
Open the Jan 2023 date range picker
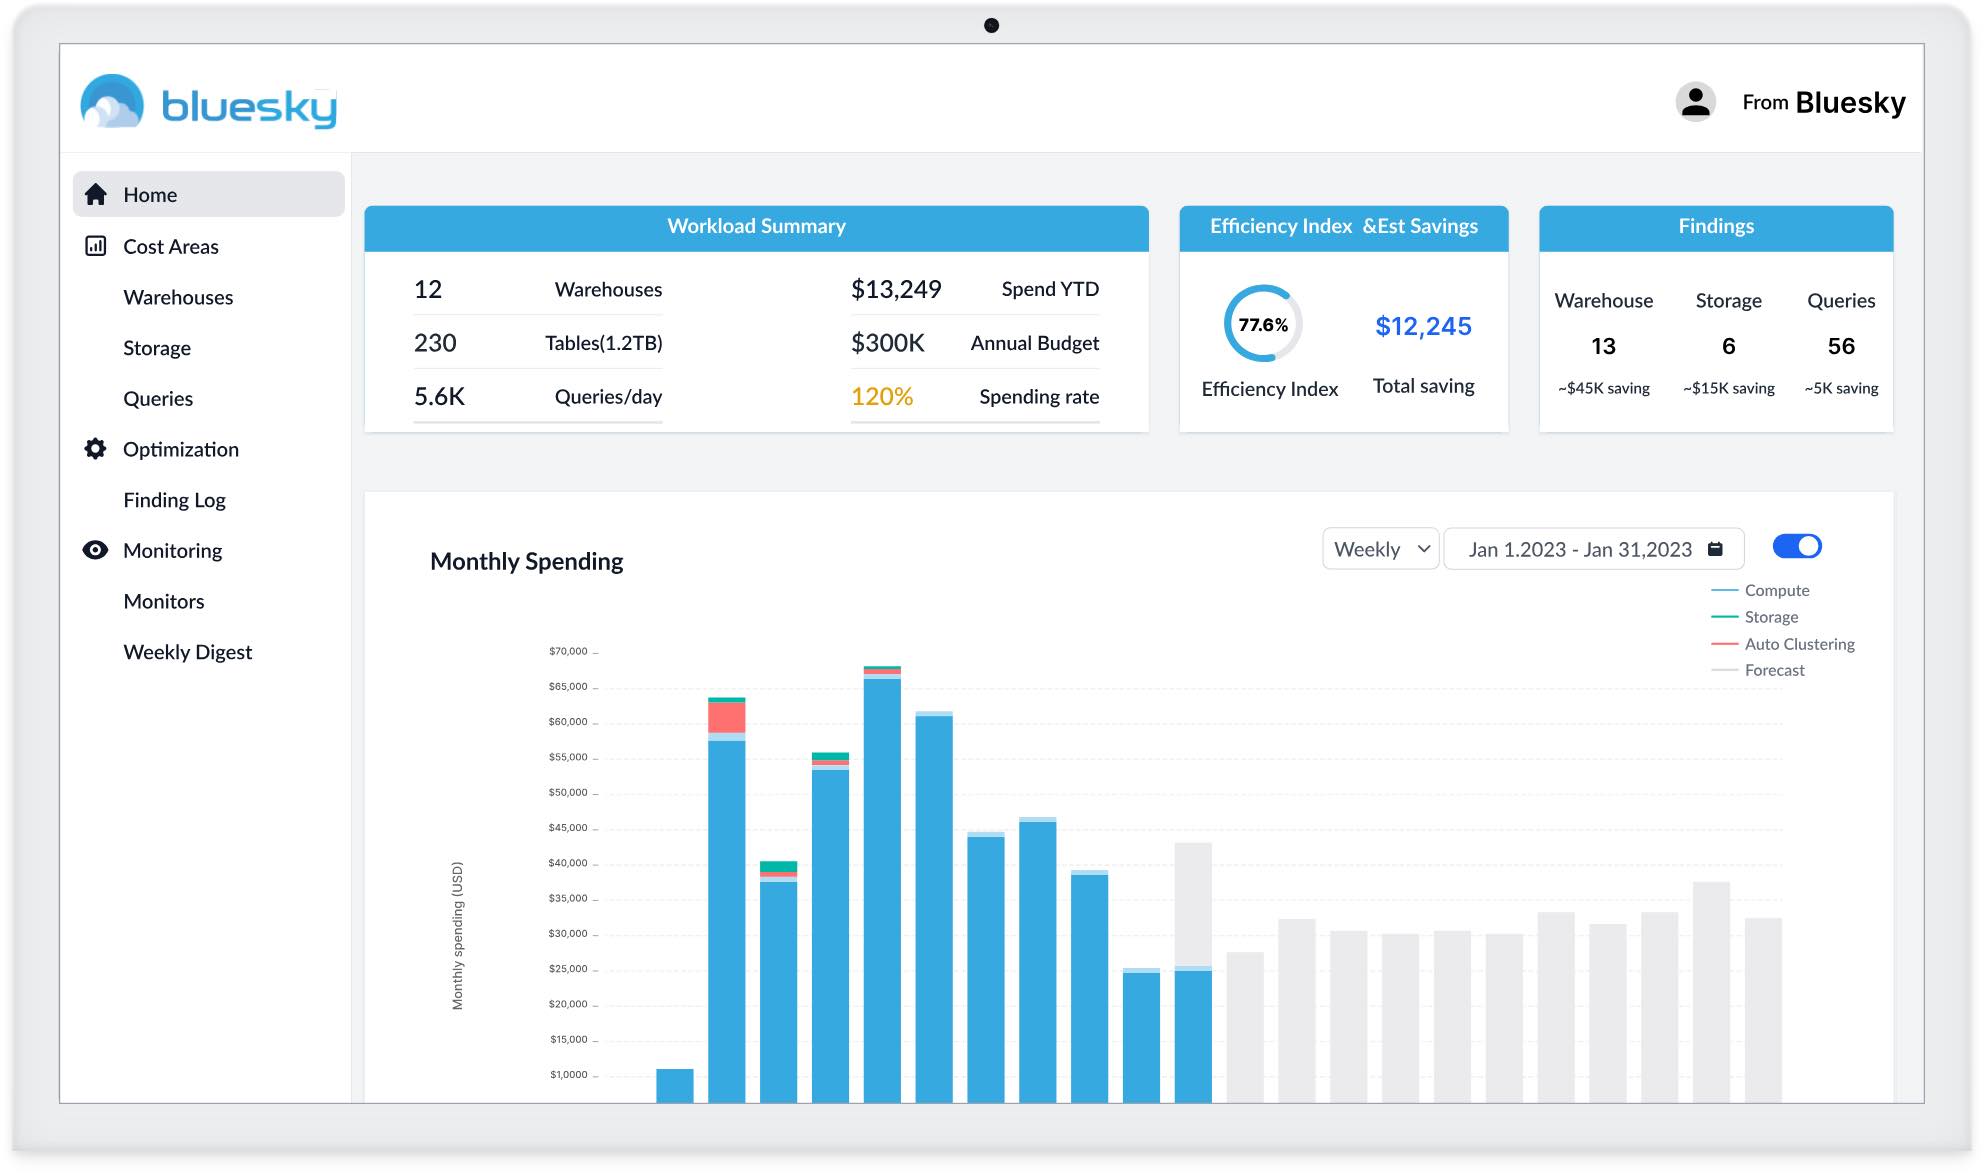click(x=1580, y=549)
